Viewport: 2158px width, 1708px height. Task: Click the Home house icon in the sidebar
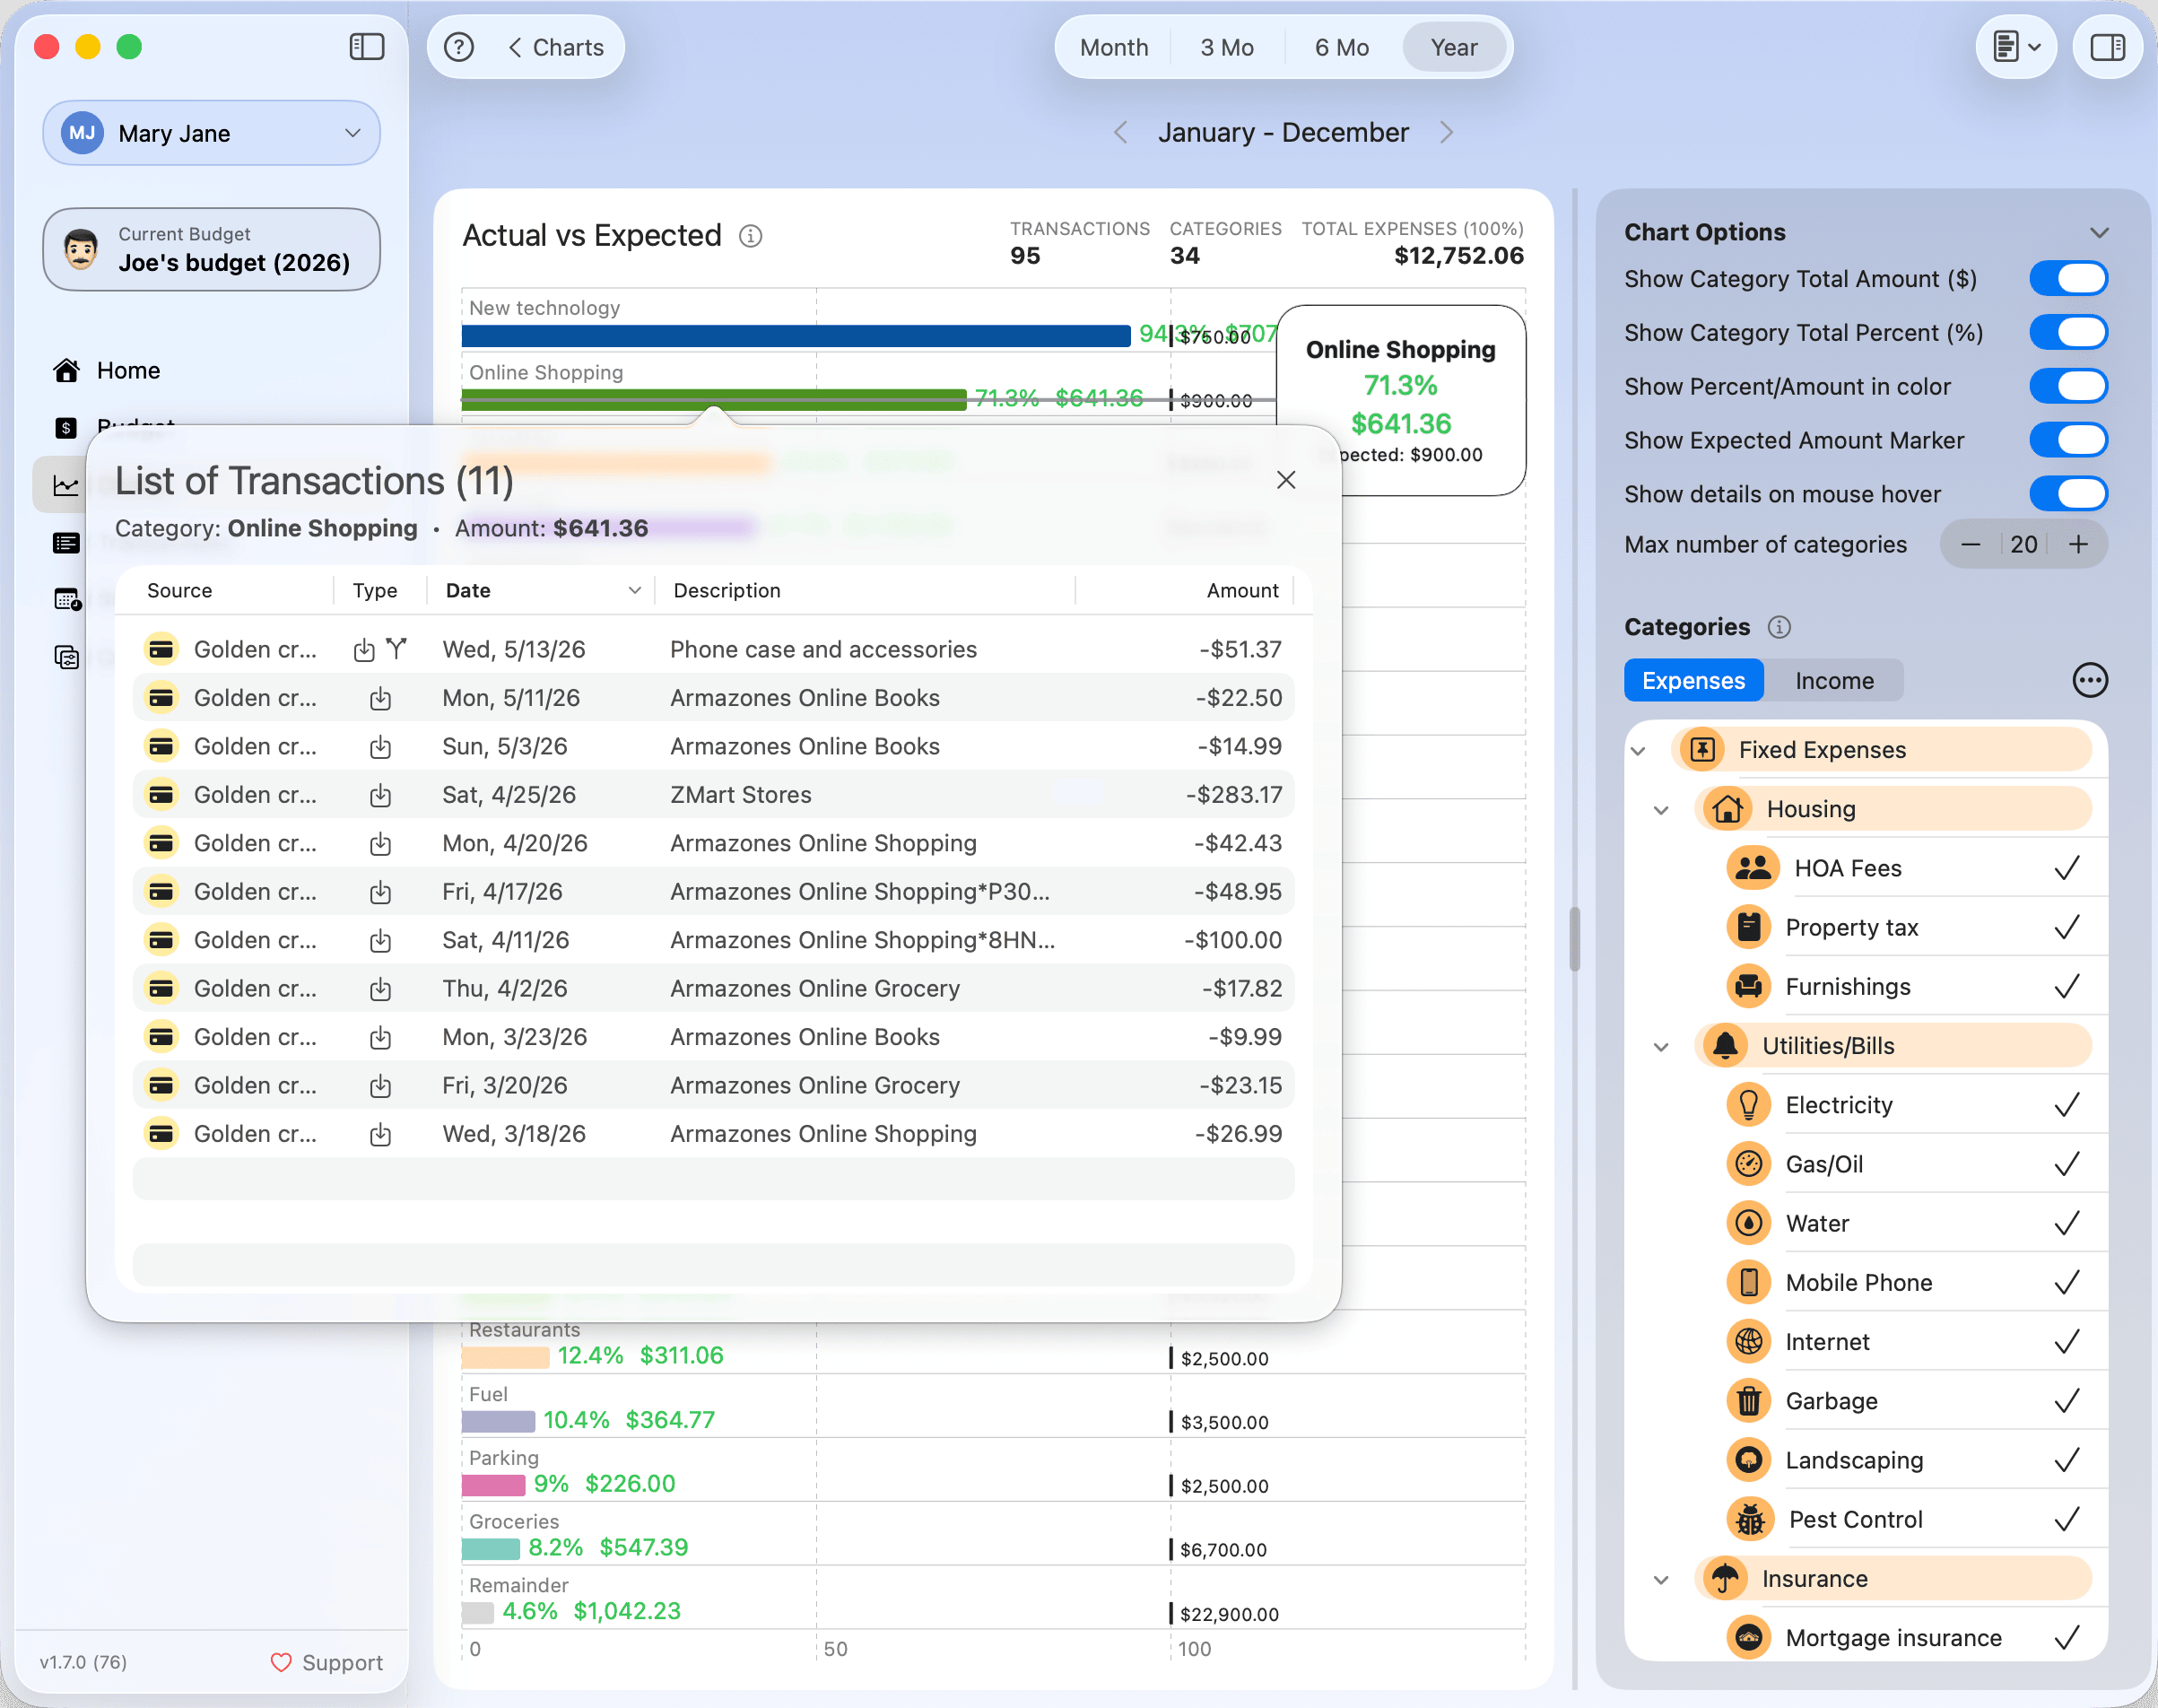tap(66, 371)
